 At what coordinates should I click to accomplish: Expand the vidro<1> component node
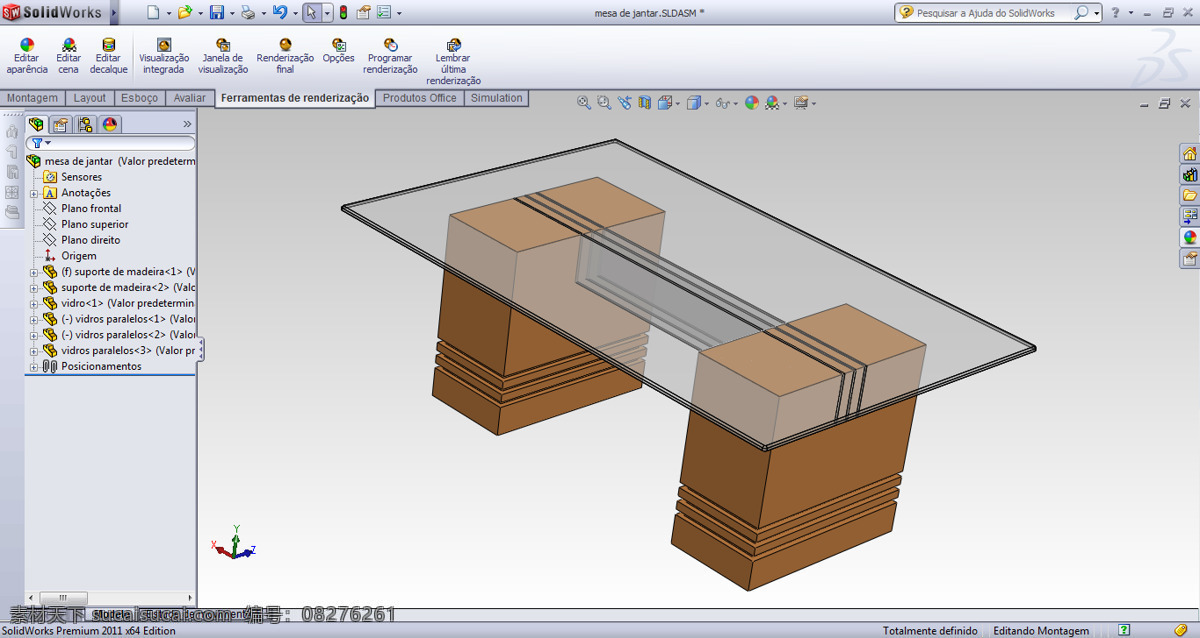point(33,303)
